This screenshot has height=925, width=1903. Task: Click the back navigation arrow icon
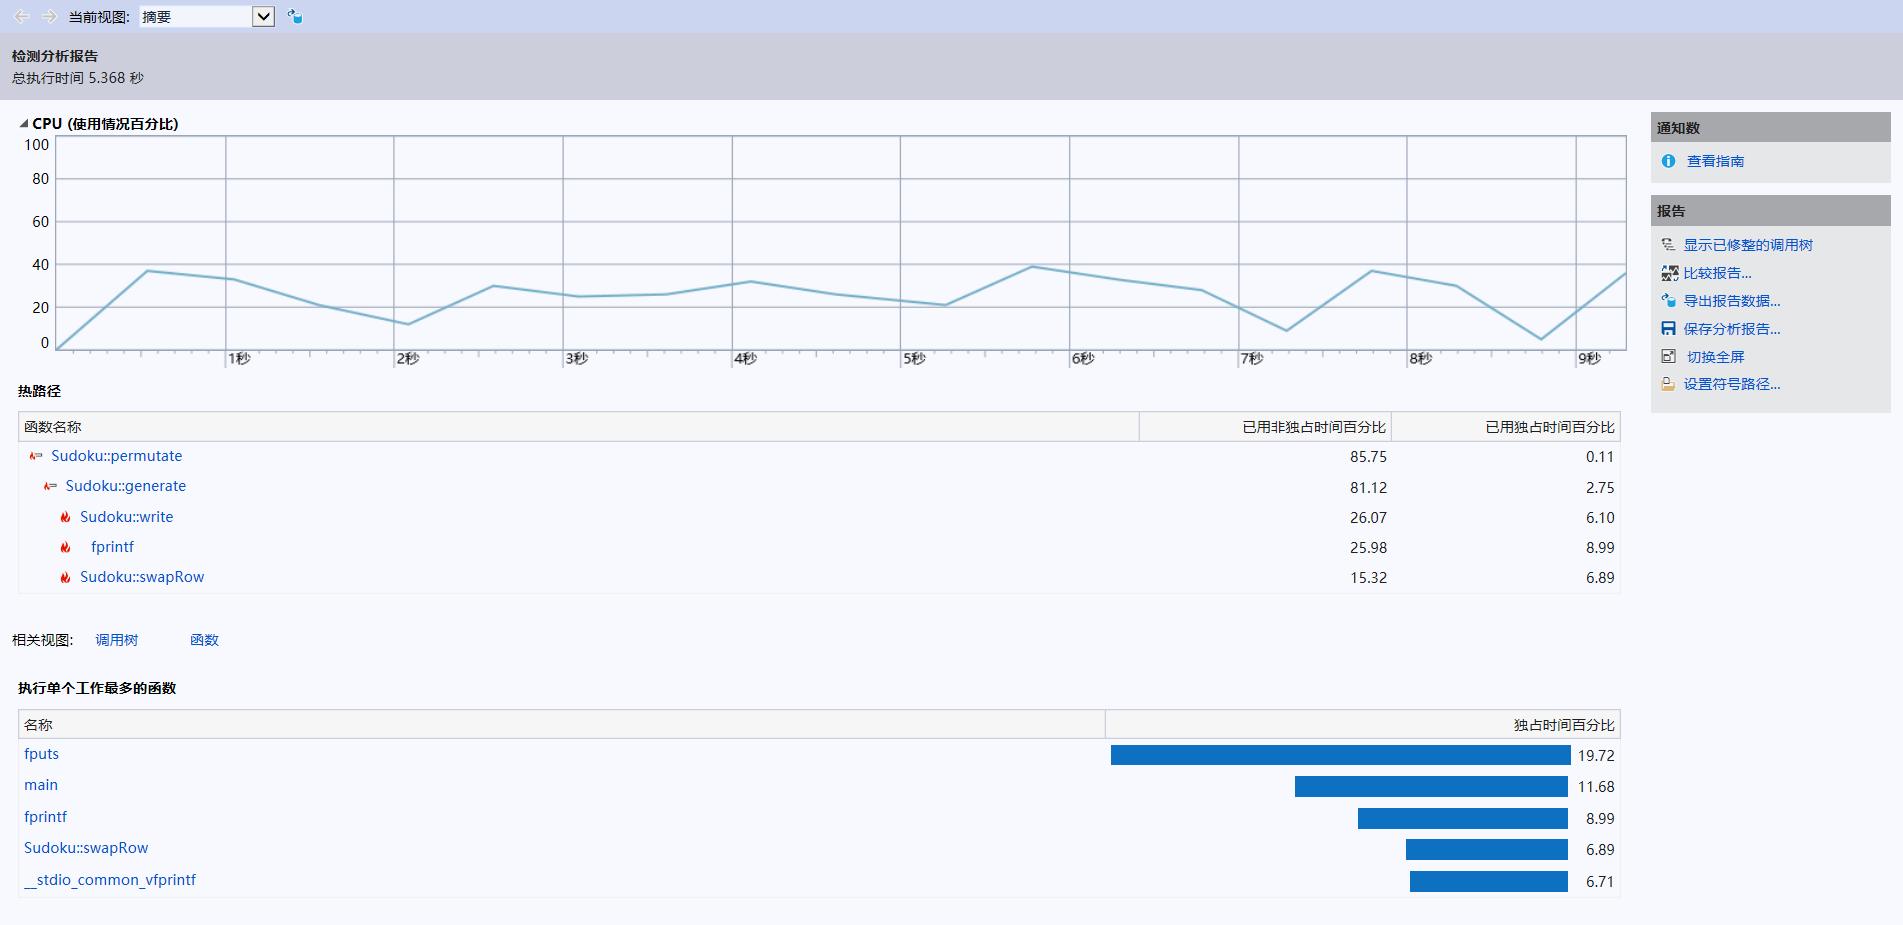coord(21,16)
